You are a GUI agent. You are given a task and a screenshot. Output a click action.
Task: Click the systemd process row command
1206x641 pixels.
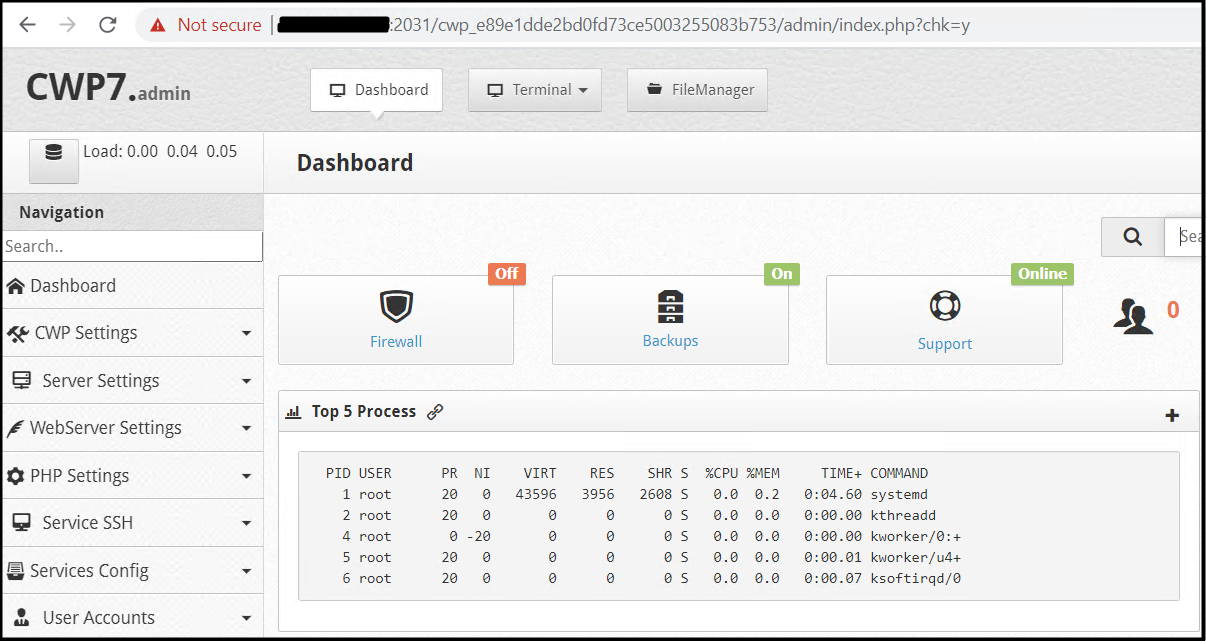click(899, 494)
